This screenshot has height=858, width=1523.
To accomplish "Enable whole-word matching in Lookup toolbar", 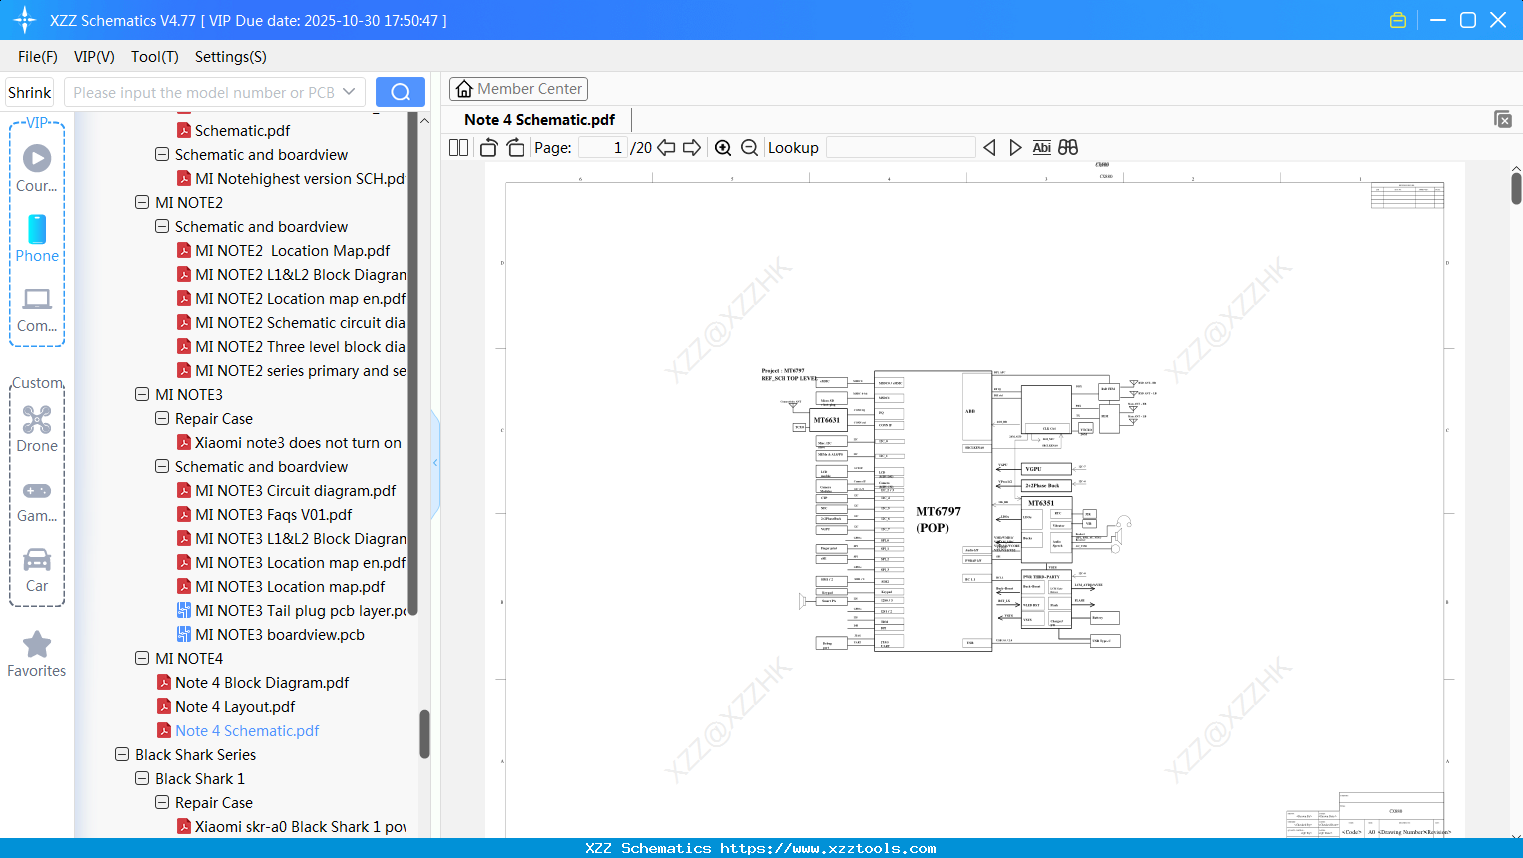I will (x=1066, y=147).
